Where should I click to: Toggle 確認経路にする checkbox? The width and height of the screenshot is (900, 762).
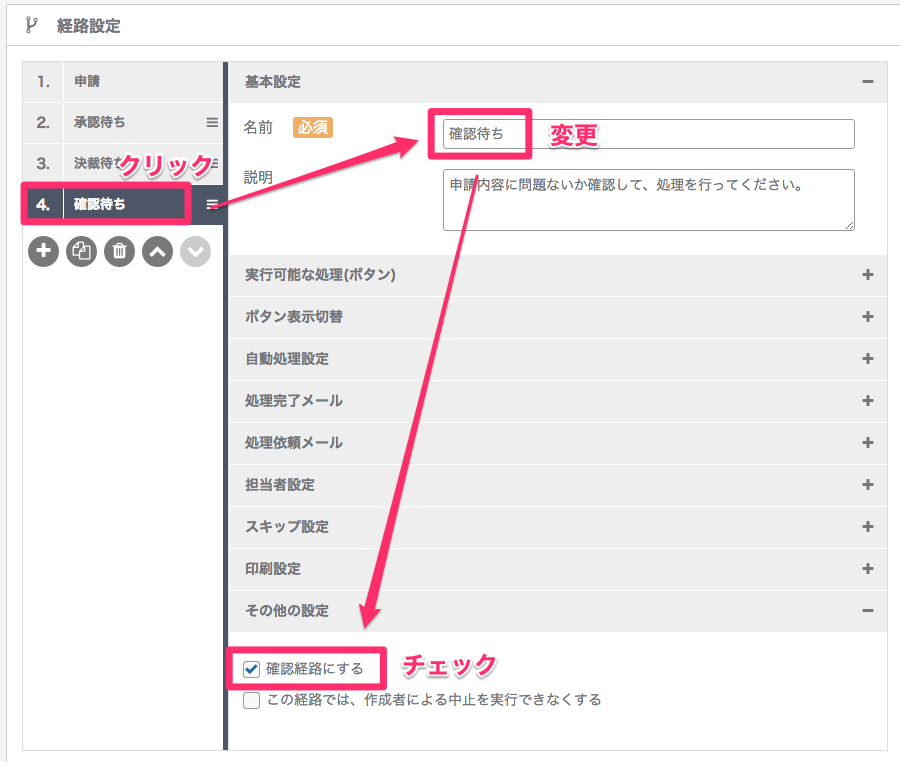pyautogui.click(x=251, y=669)
